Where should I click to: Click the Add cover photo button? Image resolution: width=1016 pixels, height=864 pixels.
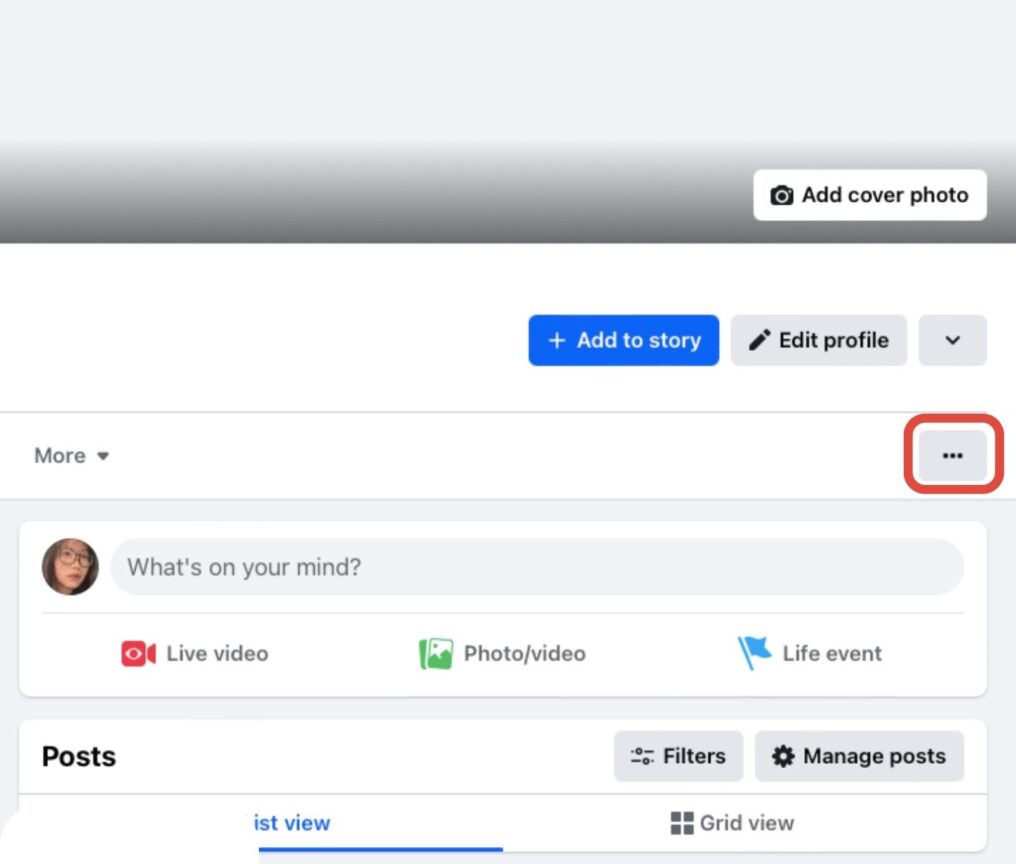point(868,195)
